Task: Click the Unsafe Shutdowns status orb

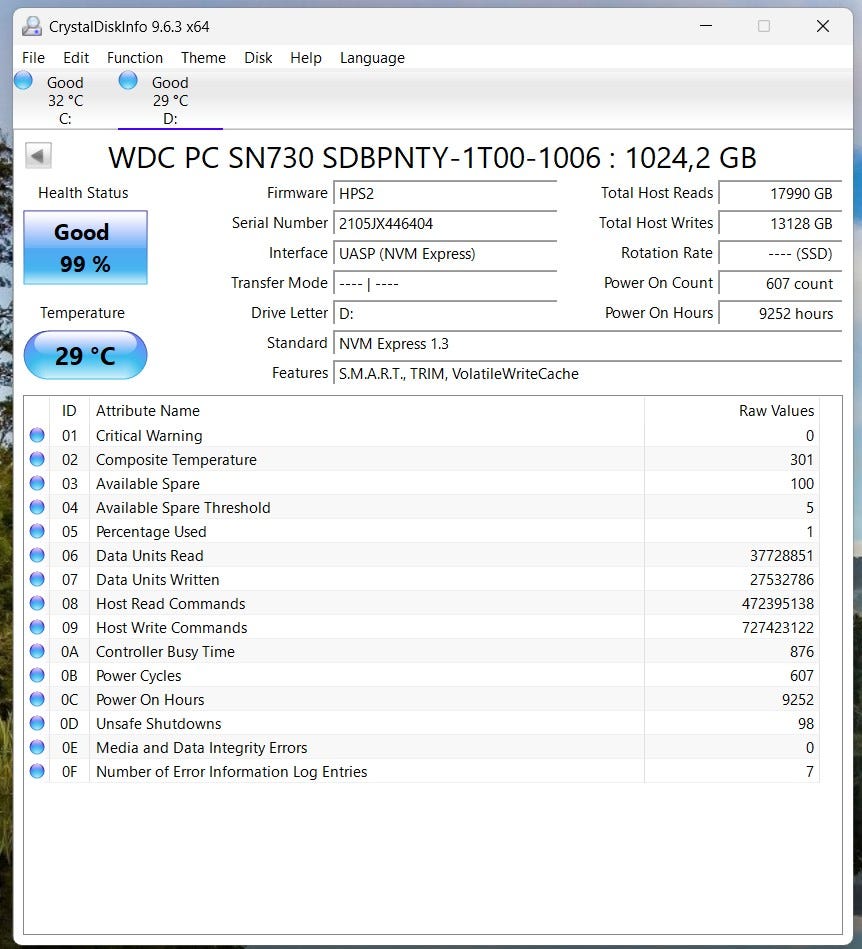Action: click(37, 724)
